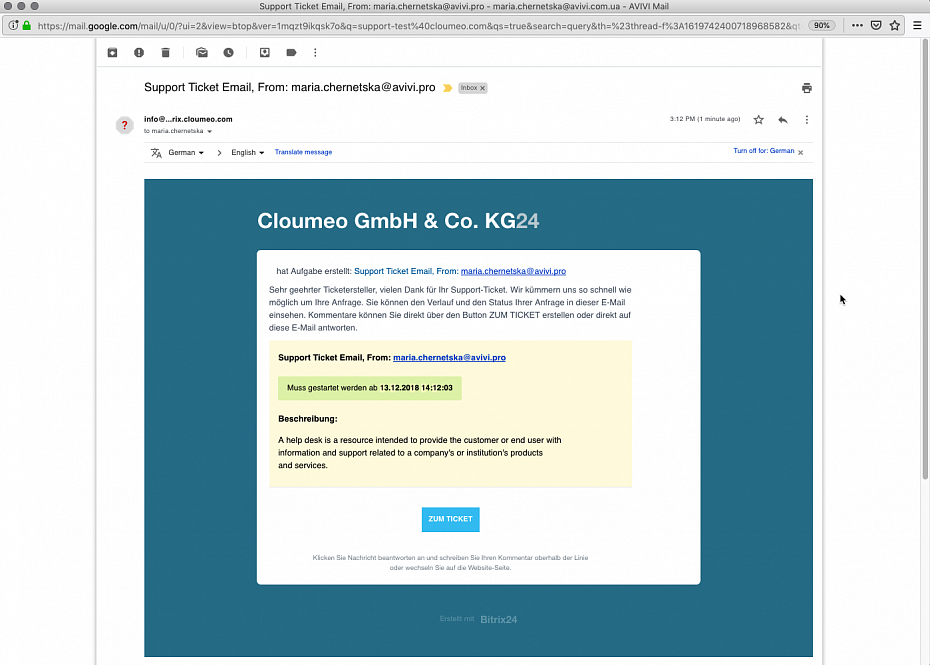
Task: Mark as unread with the envelope icon
Action: click(202, 53)
